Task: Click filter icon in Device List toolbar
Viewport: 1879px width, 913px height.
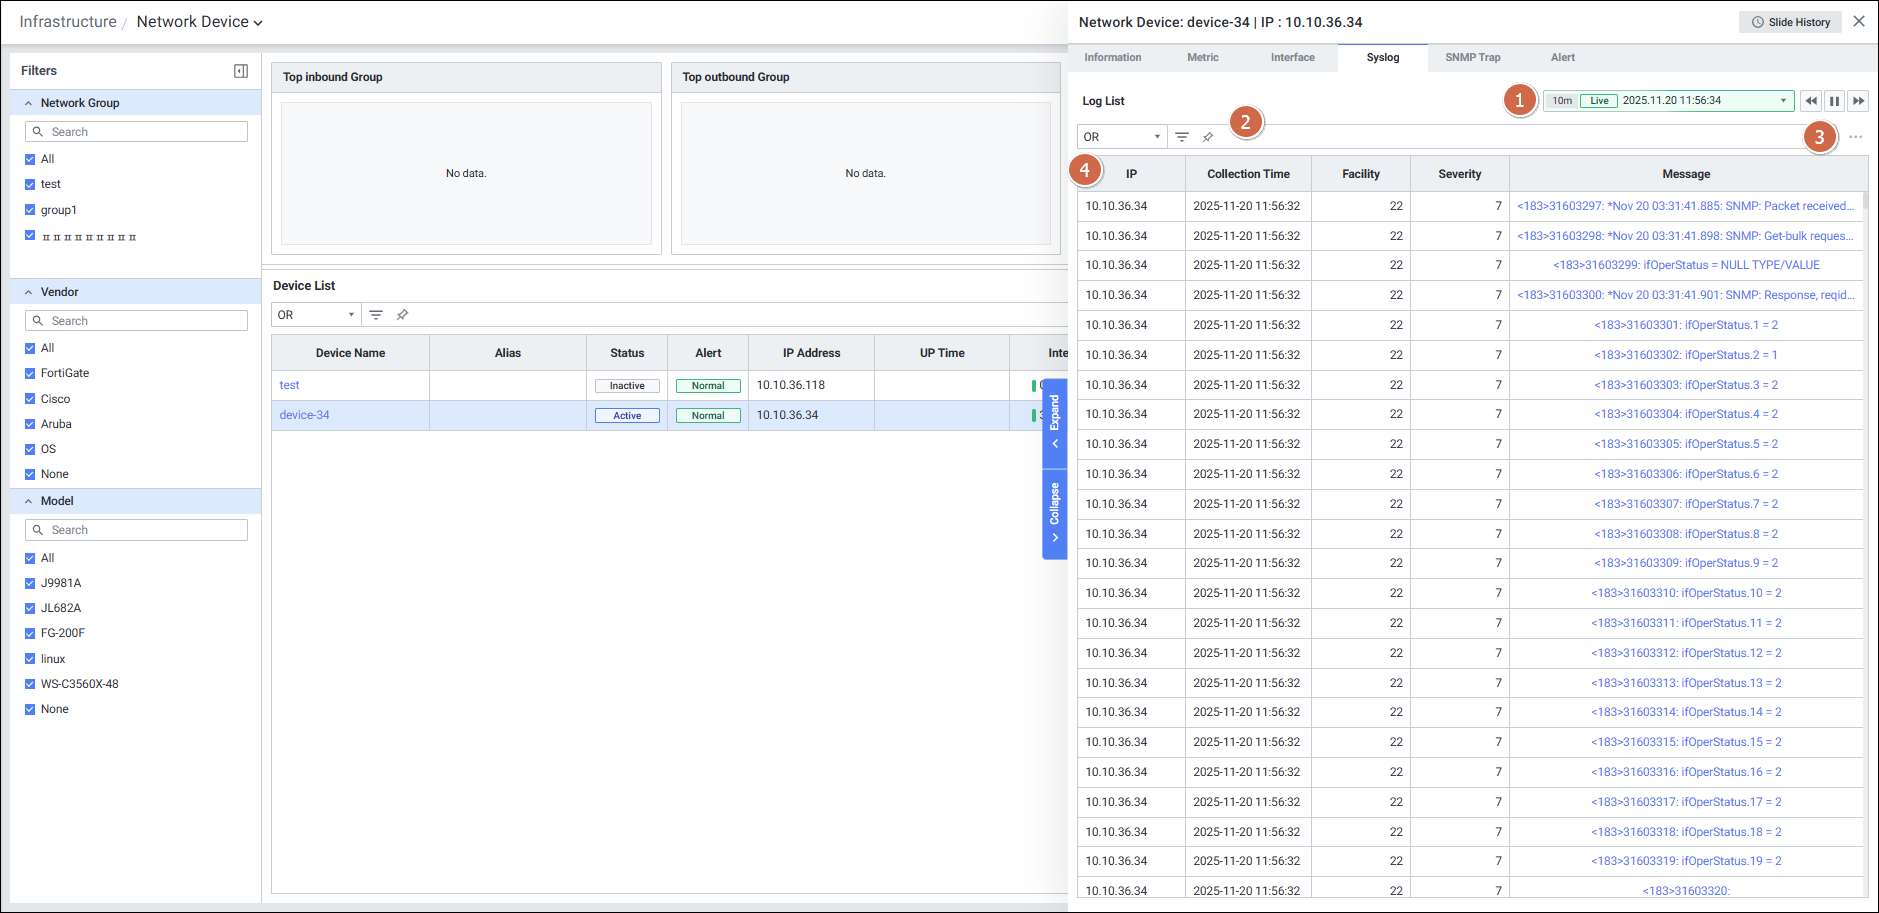Action: coord(376,315)
